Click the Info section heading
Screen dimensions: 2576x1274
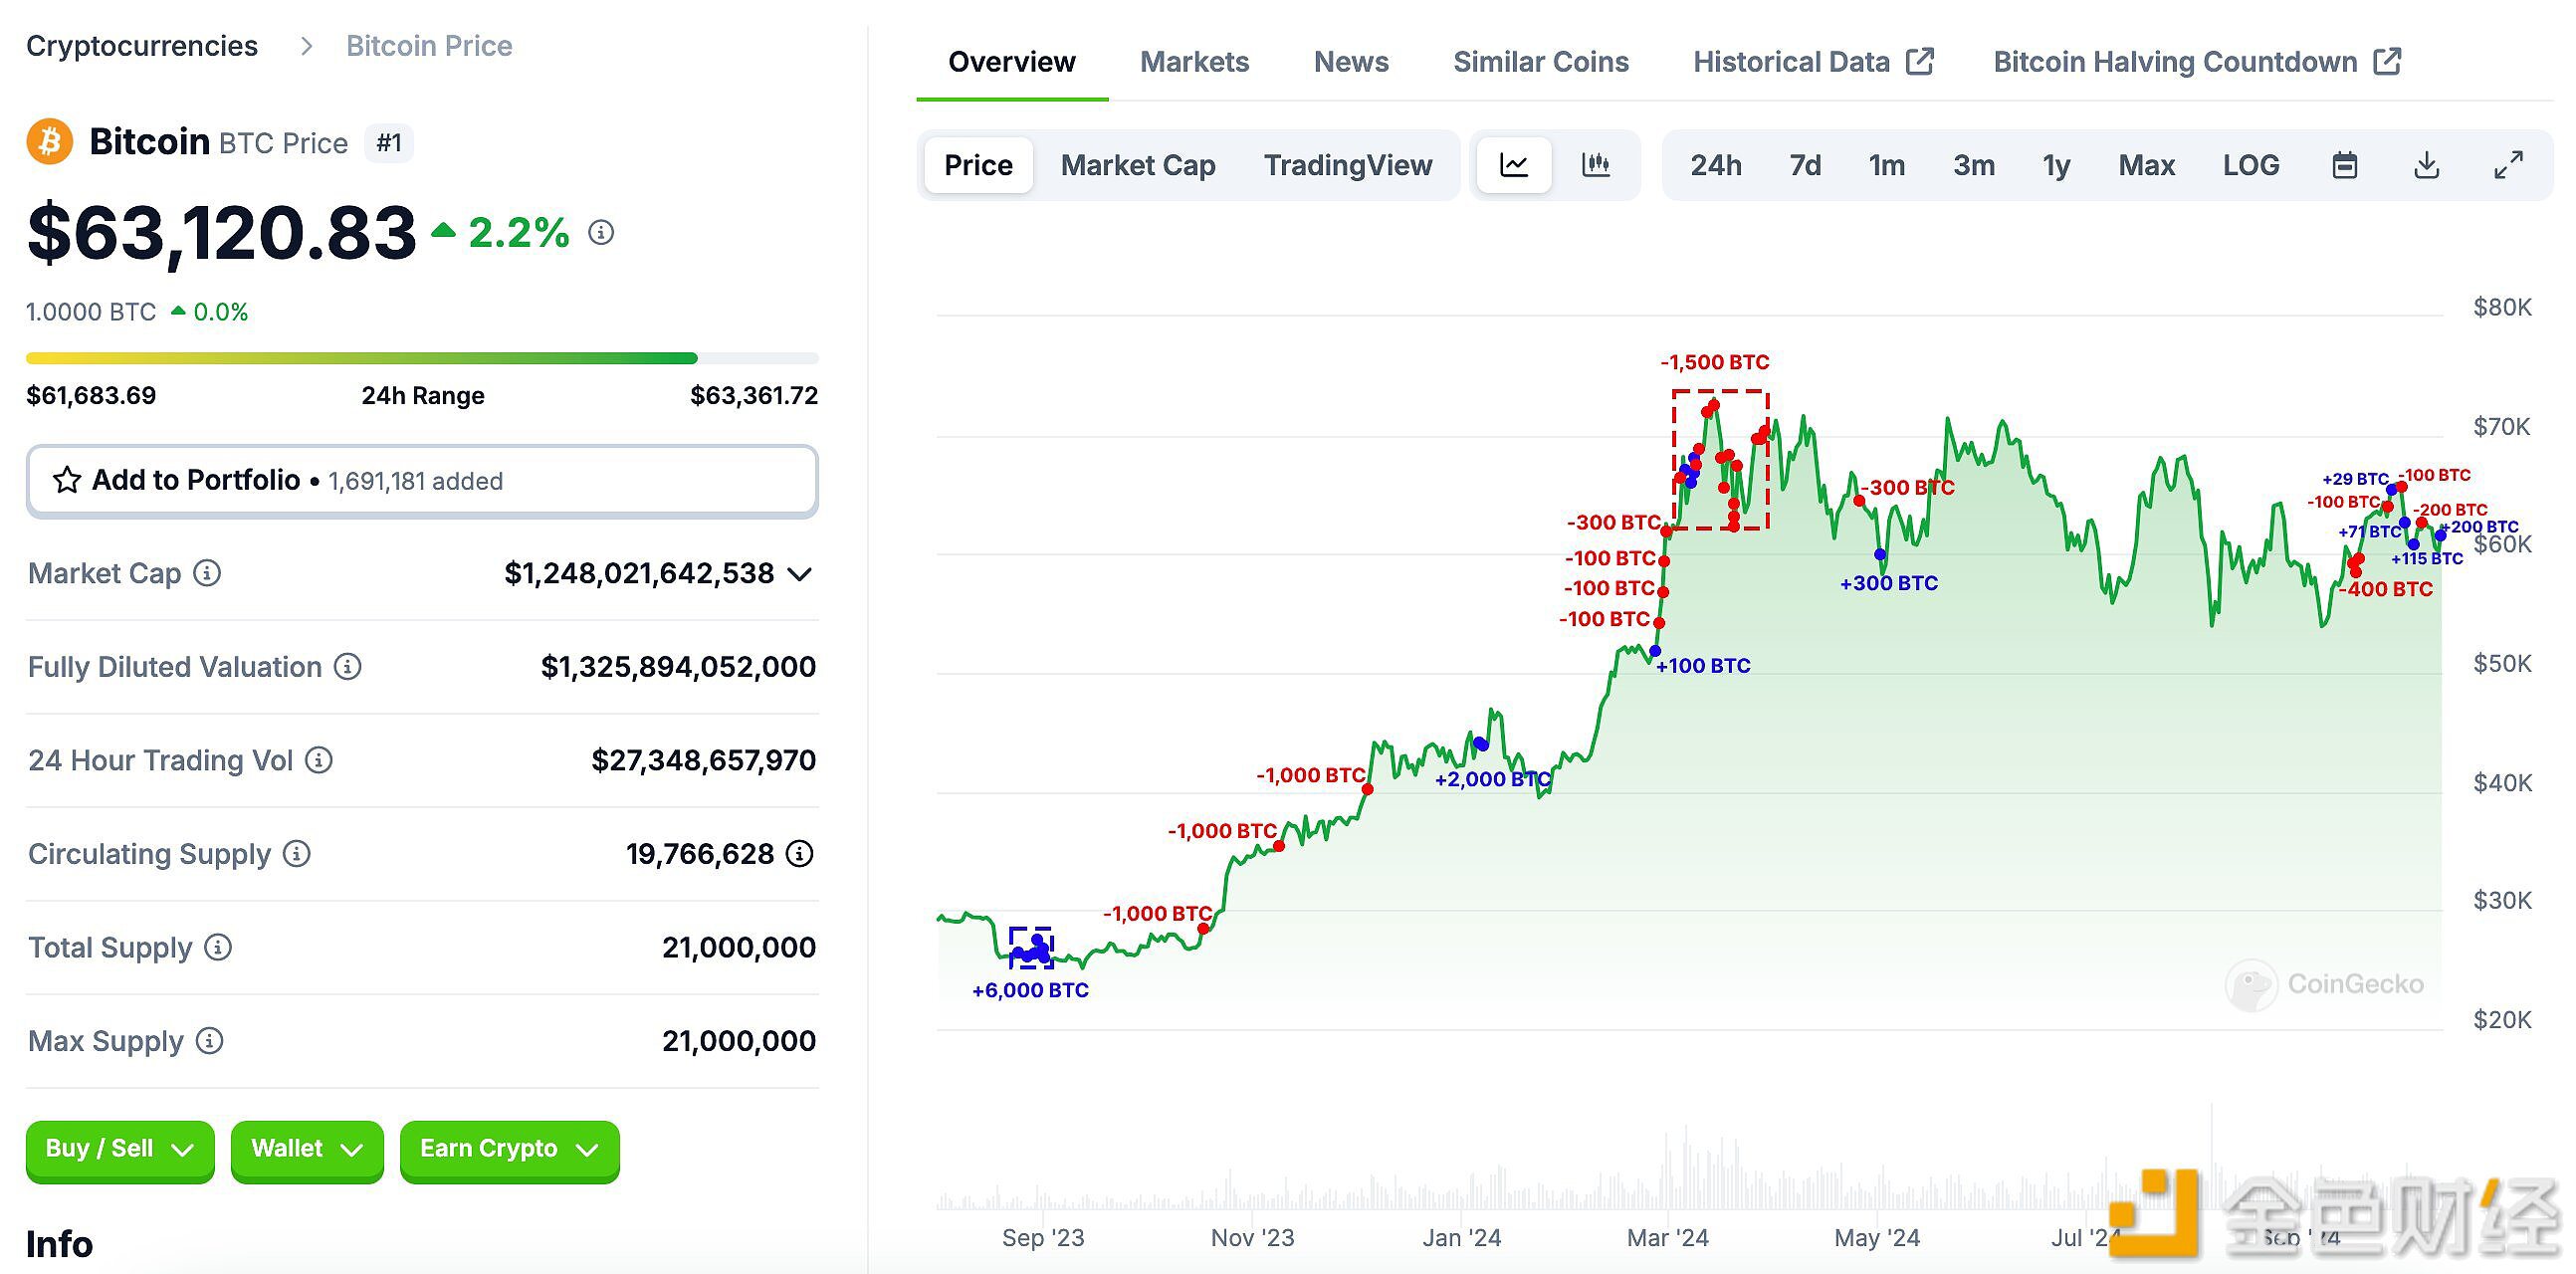59,1244
